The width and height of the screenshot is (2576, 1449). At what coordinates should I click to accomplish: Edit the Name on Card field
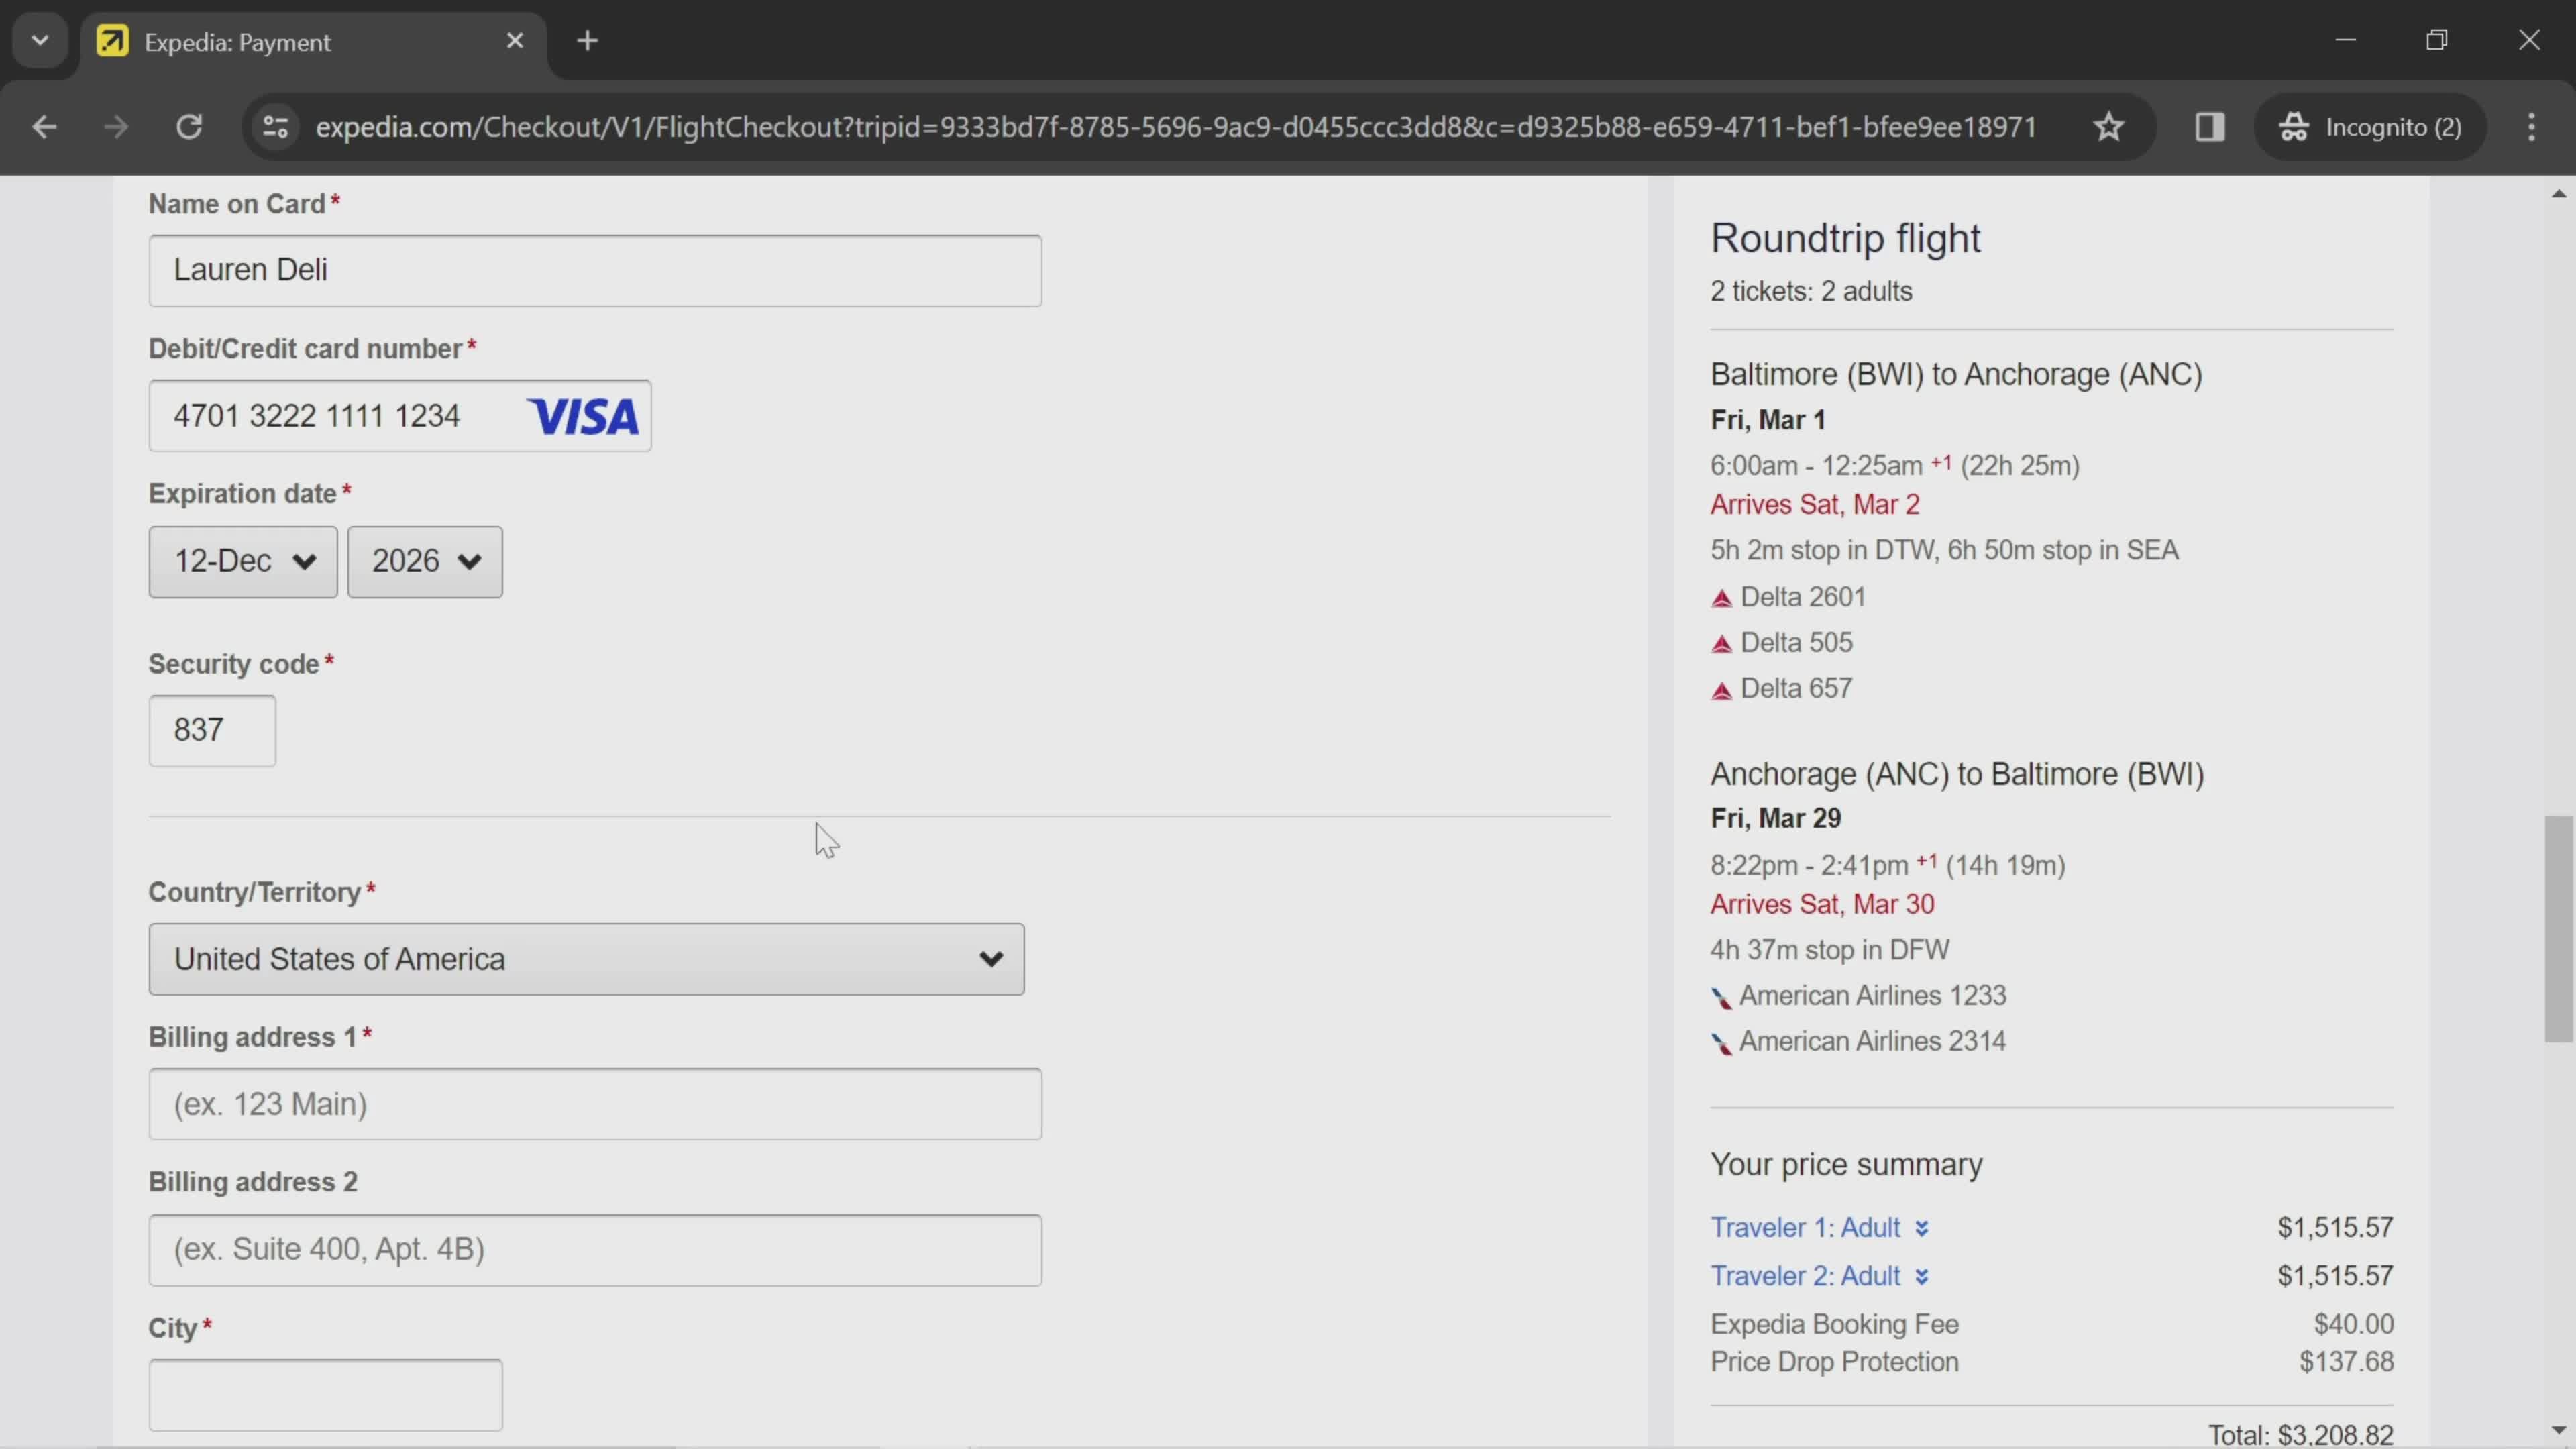(x=595, y=270)
